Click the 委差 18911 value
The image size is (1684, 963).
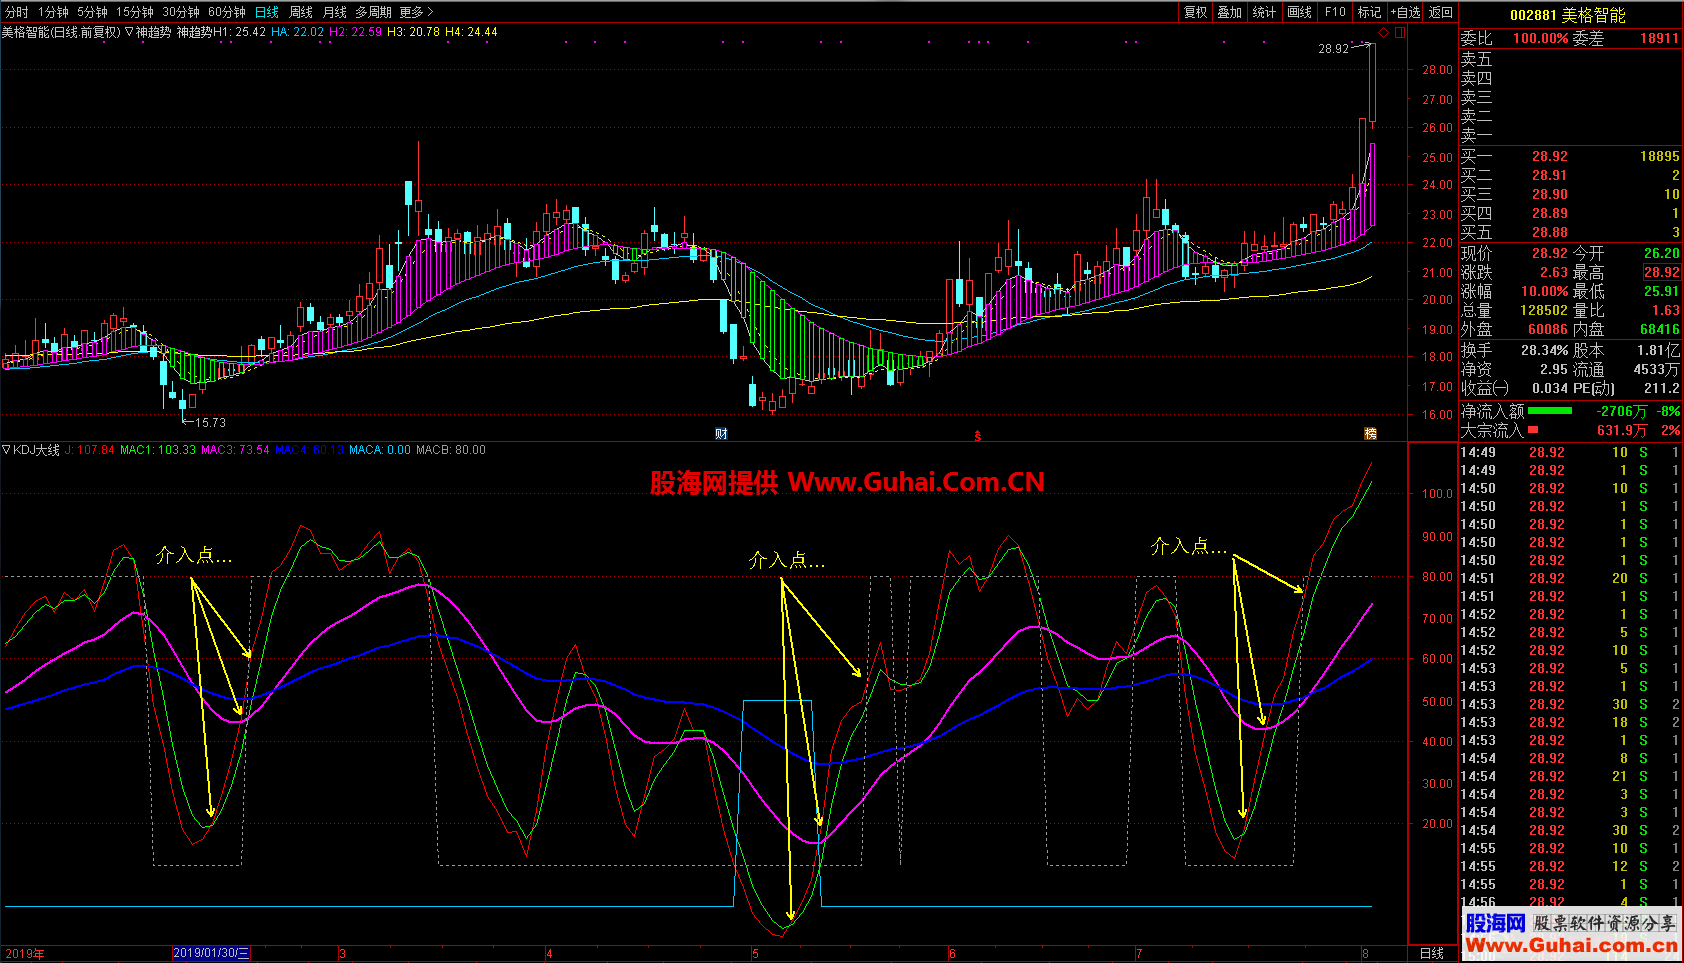click(1659, 38)
